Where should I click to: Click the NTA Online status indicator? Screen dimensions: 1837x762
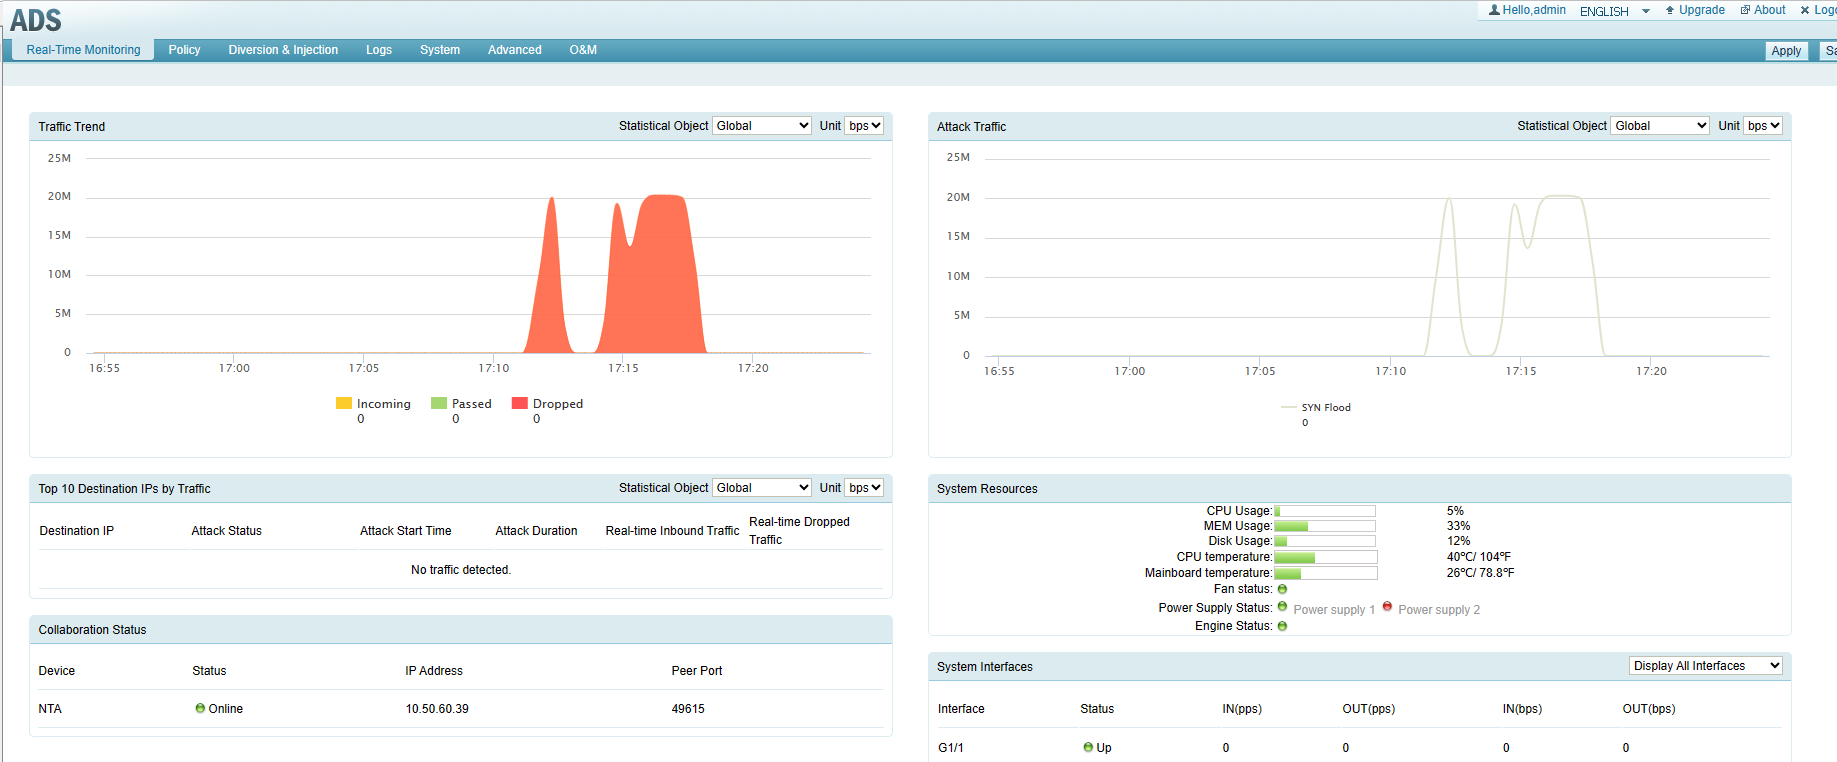[200, 708]
